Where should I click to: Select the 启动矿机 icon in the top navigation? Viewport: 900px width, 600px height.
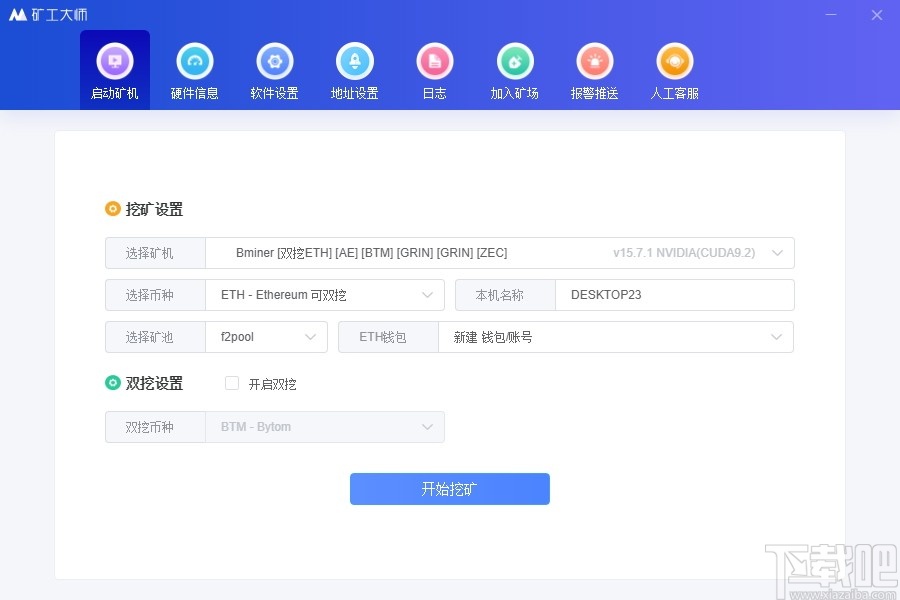point(114,61)
